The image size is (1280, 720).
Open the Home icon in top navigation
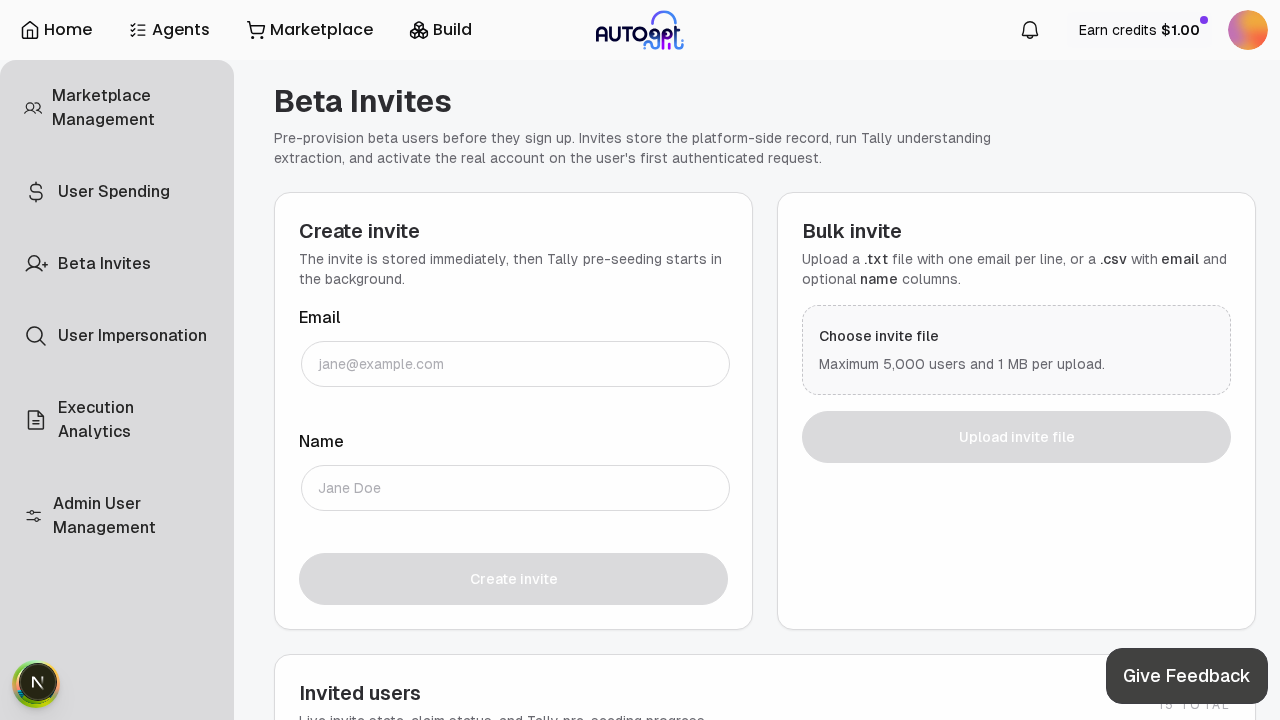(29, 29)
